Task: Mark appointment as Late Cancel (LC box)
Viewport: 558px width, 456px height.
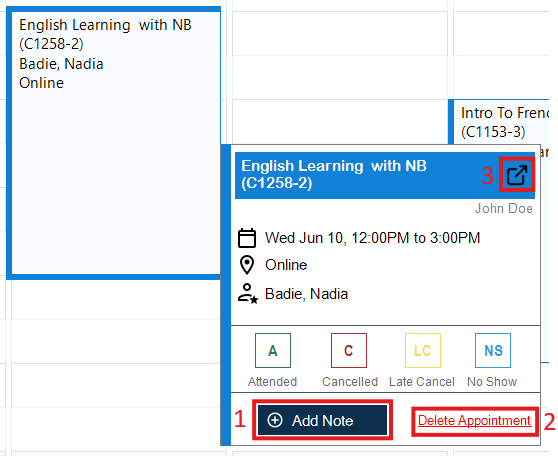Action: [x=422, y=350]
